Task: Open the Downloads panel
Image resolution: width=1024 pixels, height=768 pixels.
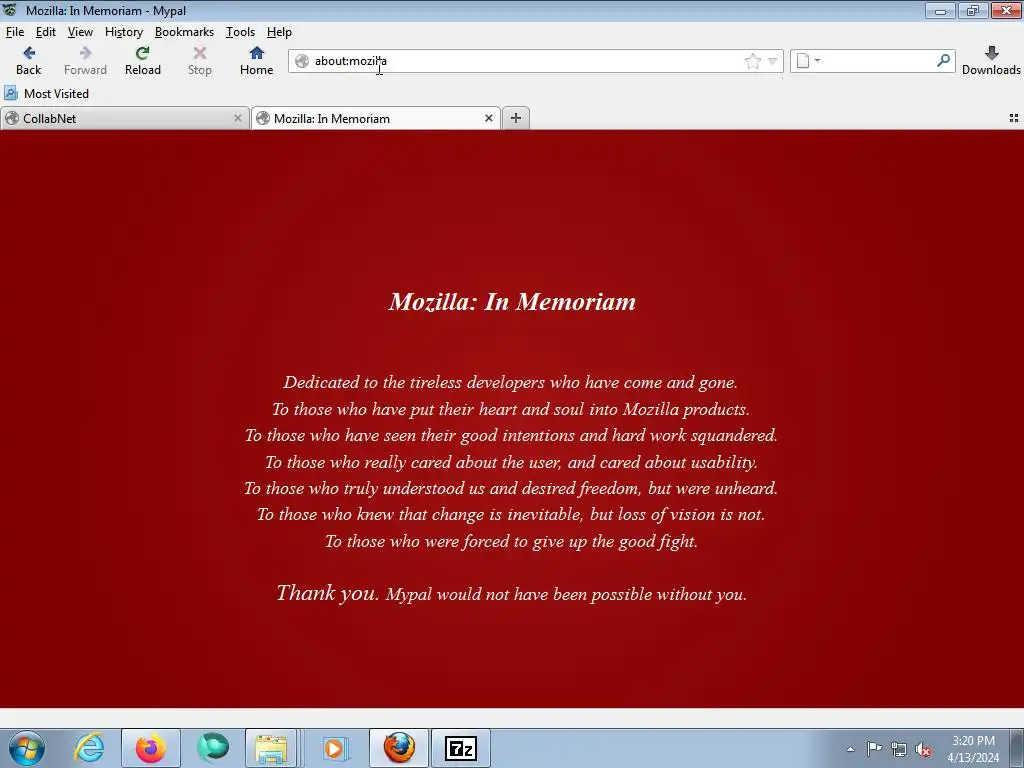Action: pyautogui.click(x=991, y=61)
